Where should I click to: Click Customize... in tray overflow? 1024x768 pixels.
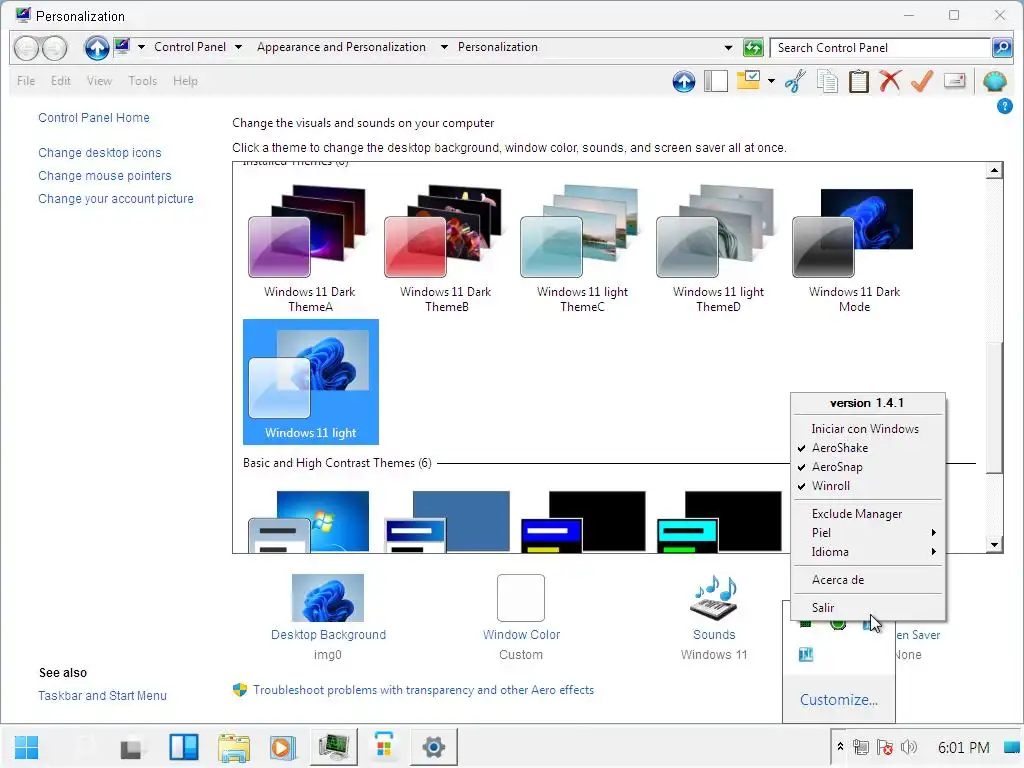pos(839,700)
